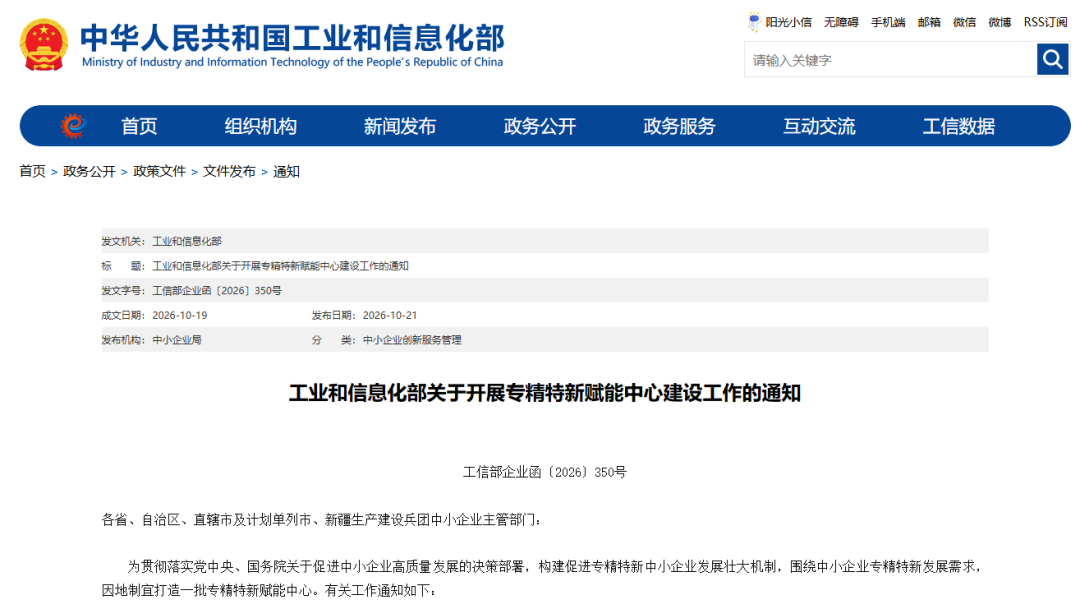The image size is (1080, 609).
Task: Select 成文日期 value 2026-10-19
Action: (180, 316)
